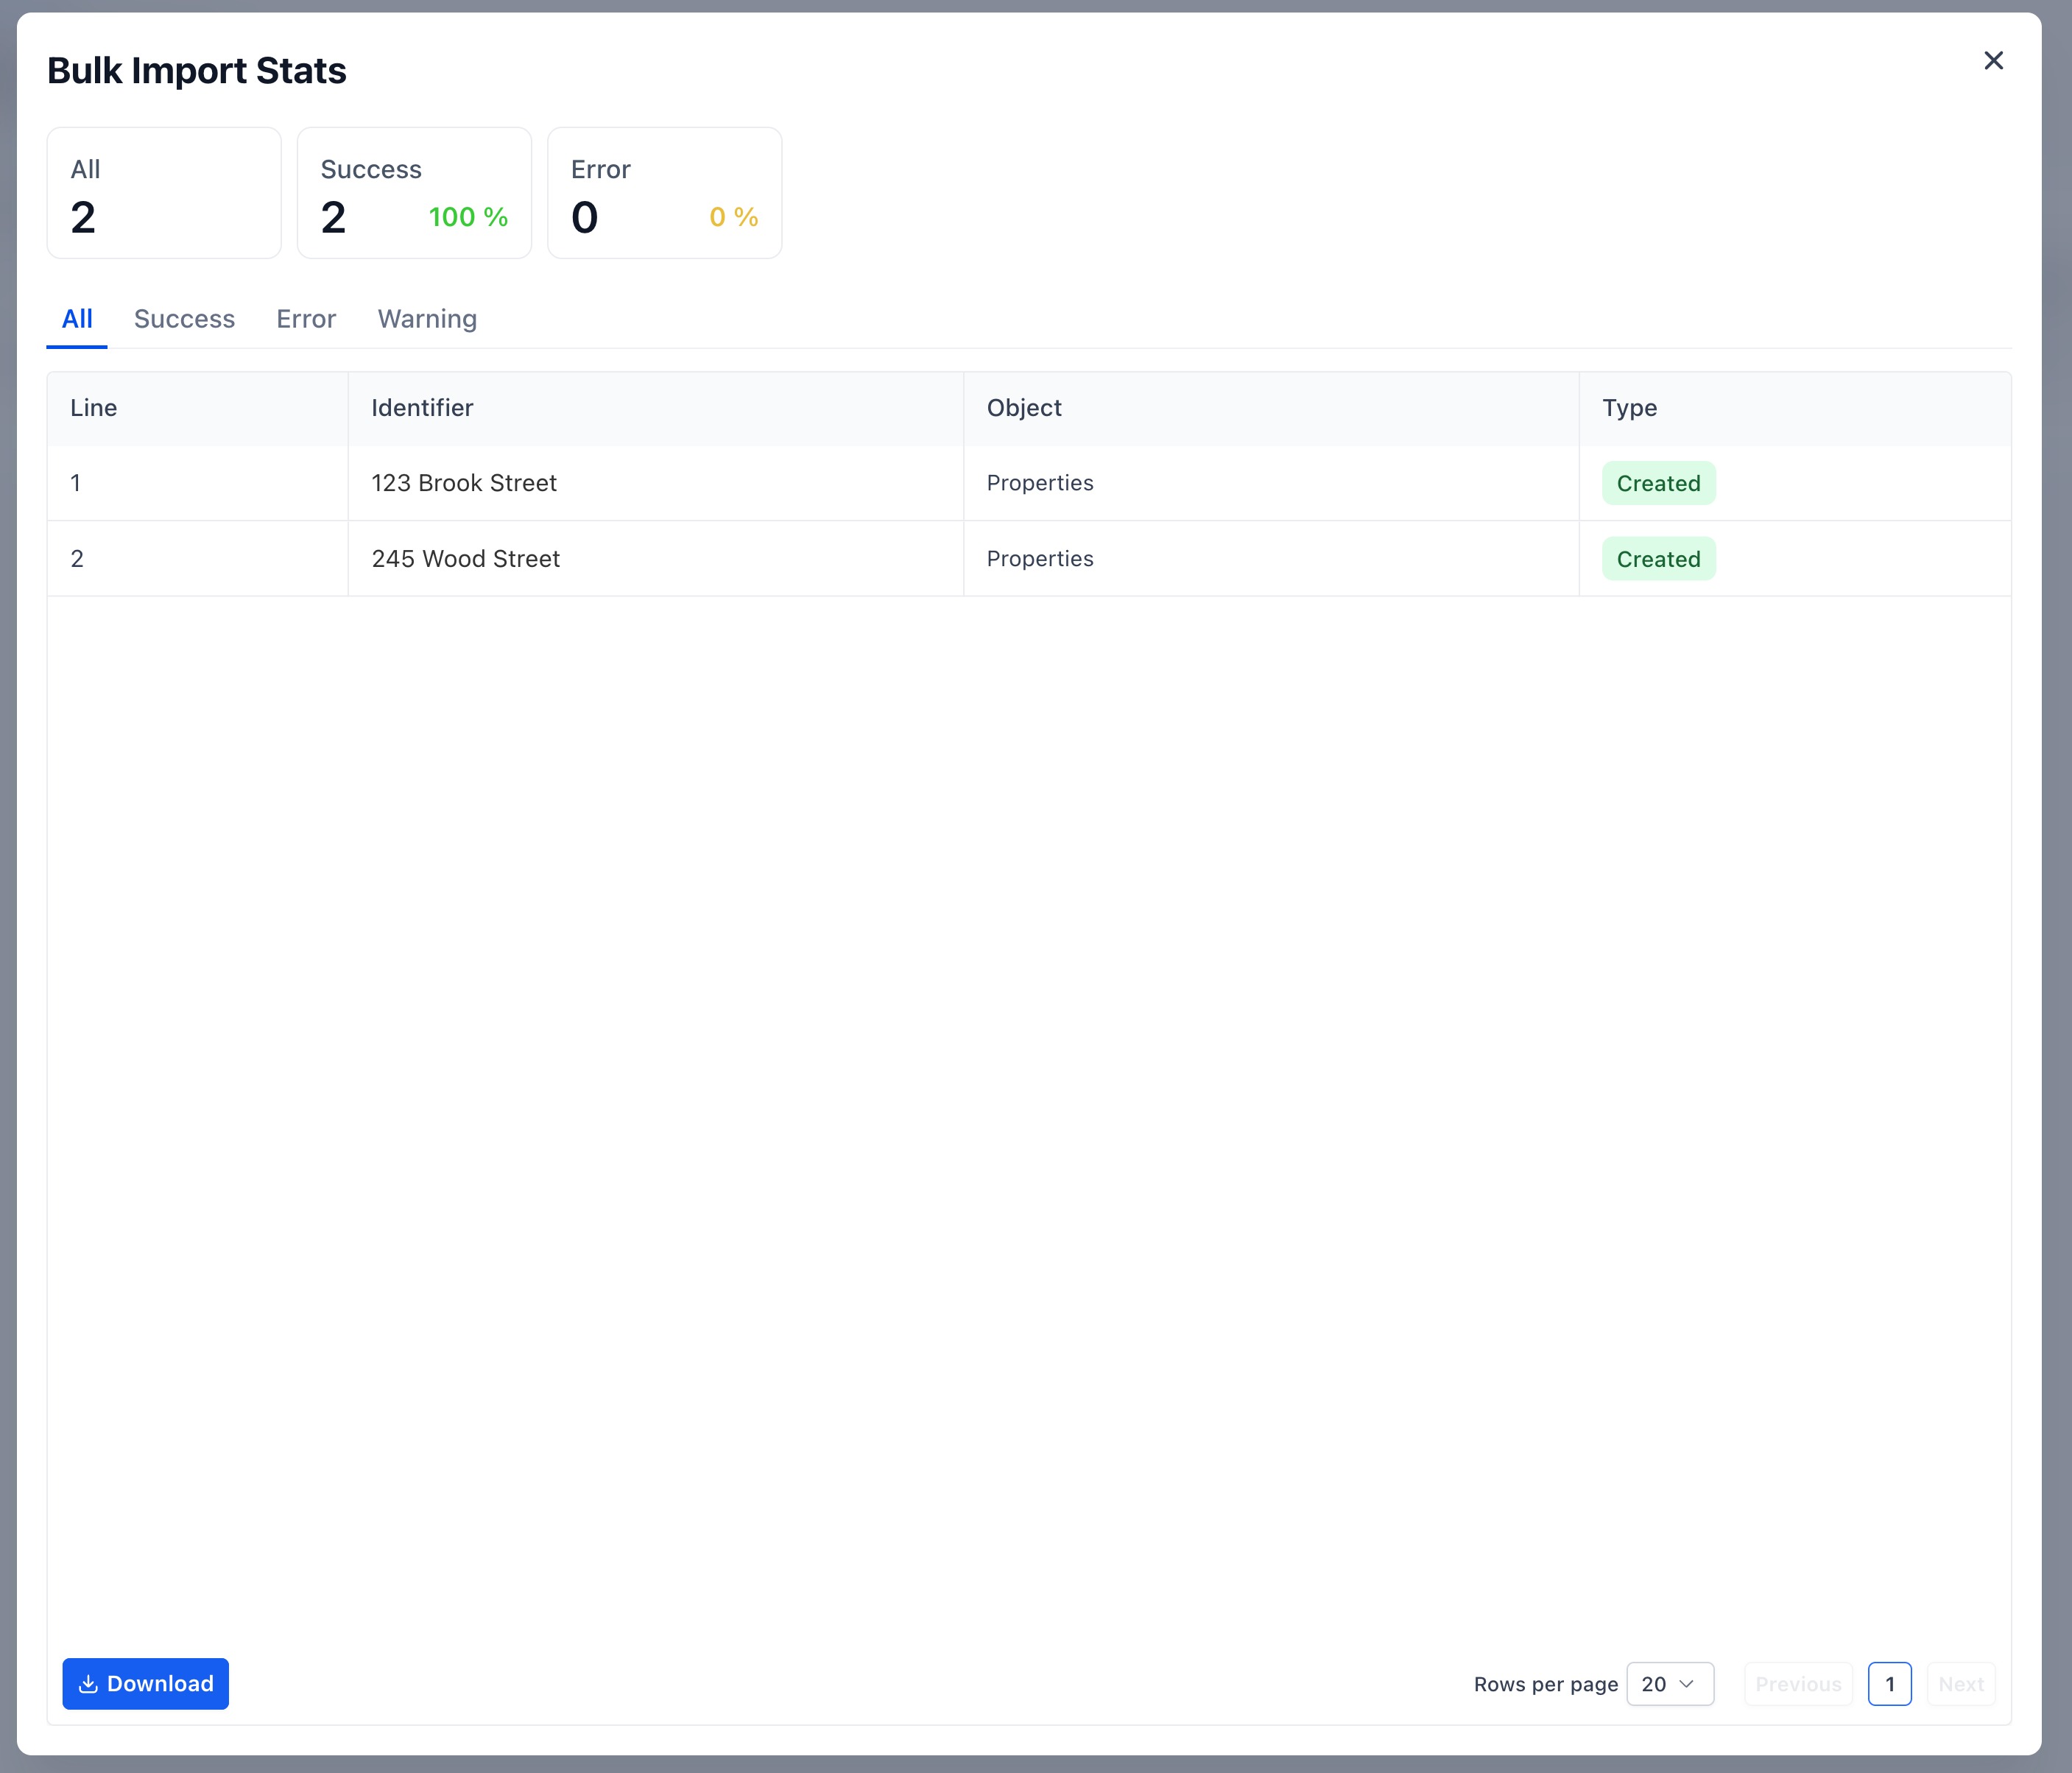Select the All tab
Viewport: 2072px width, 1773px height.
tap(77, 319)
